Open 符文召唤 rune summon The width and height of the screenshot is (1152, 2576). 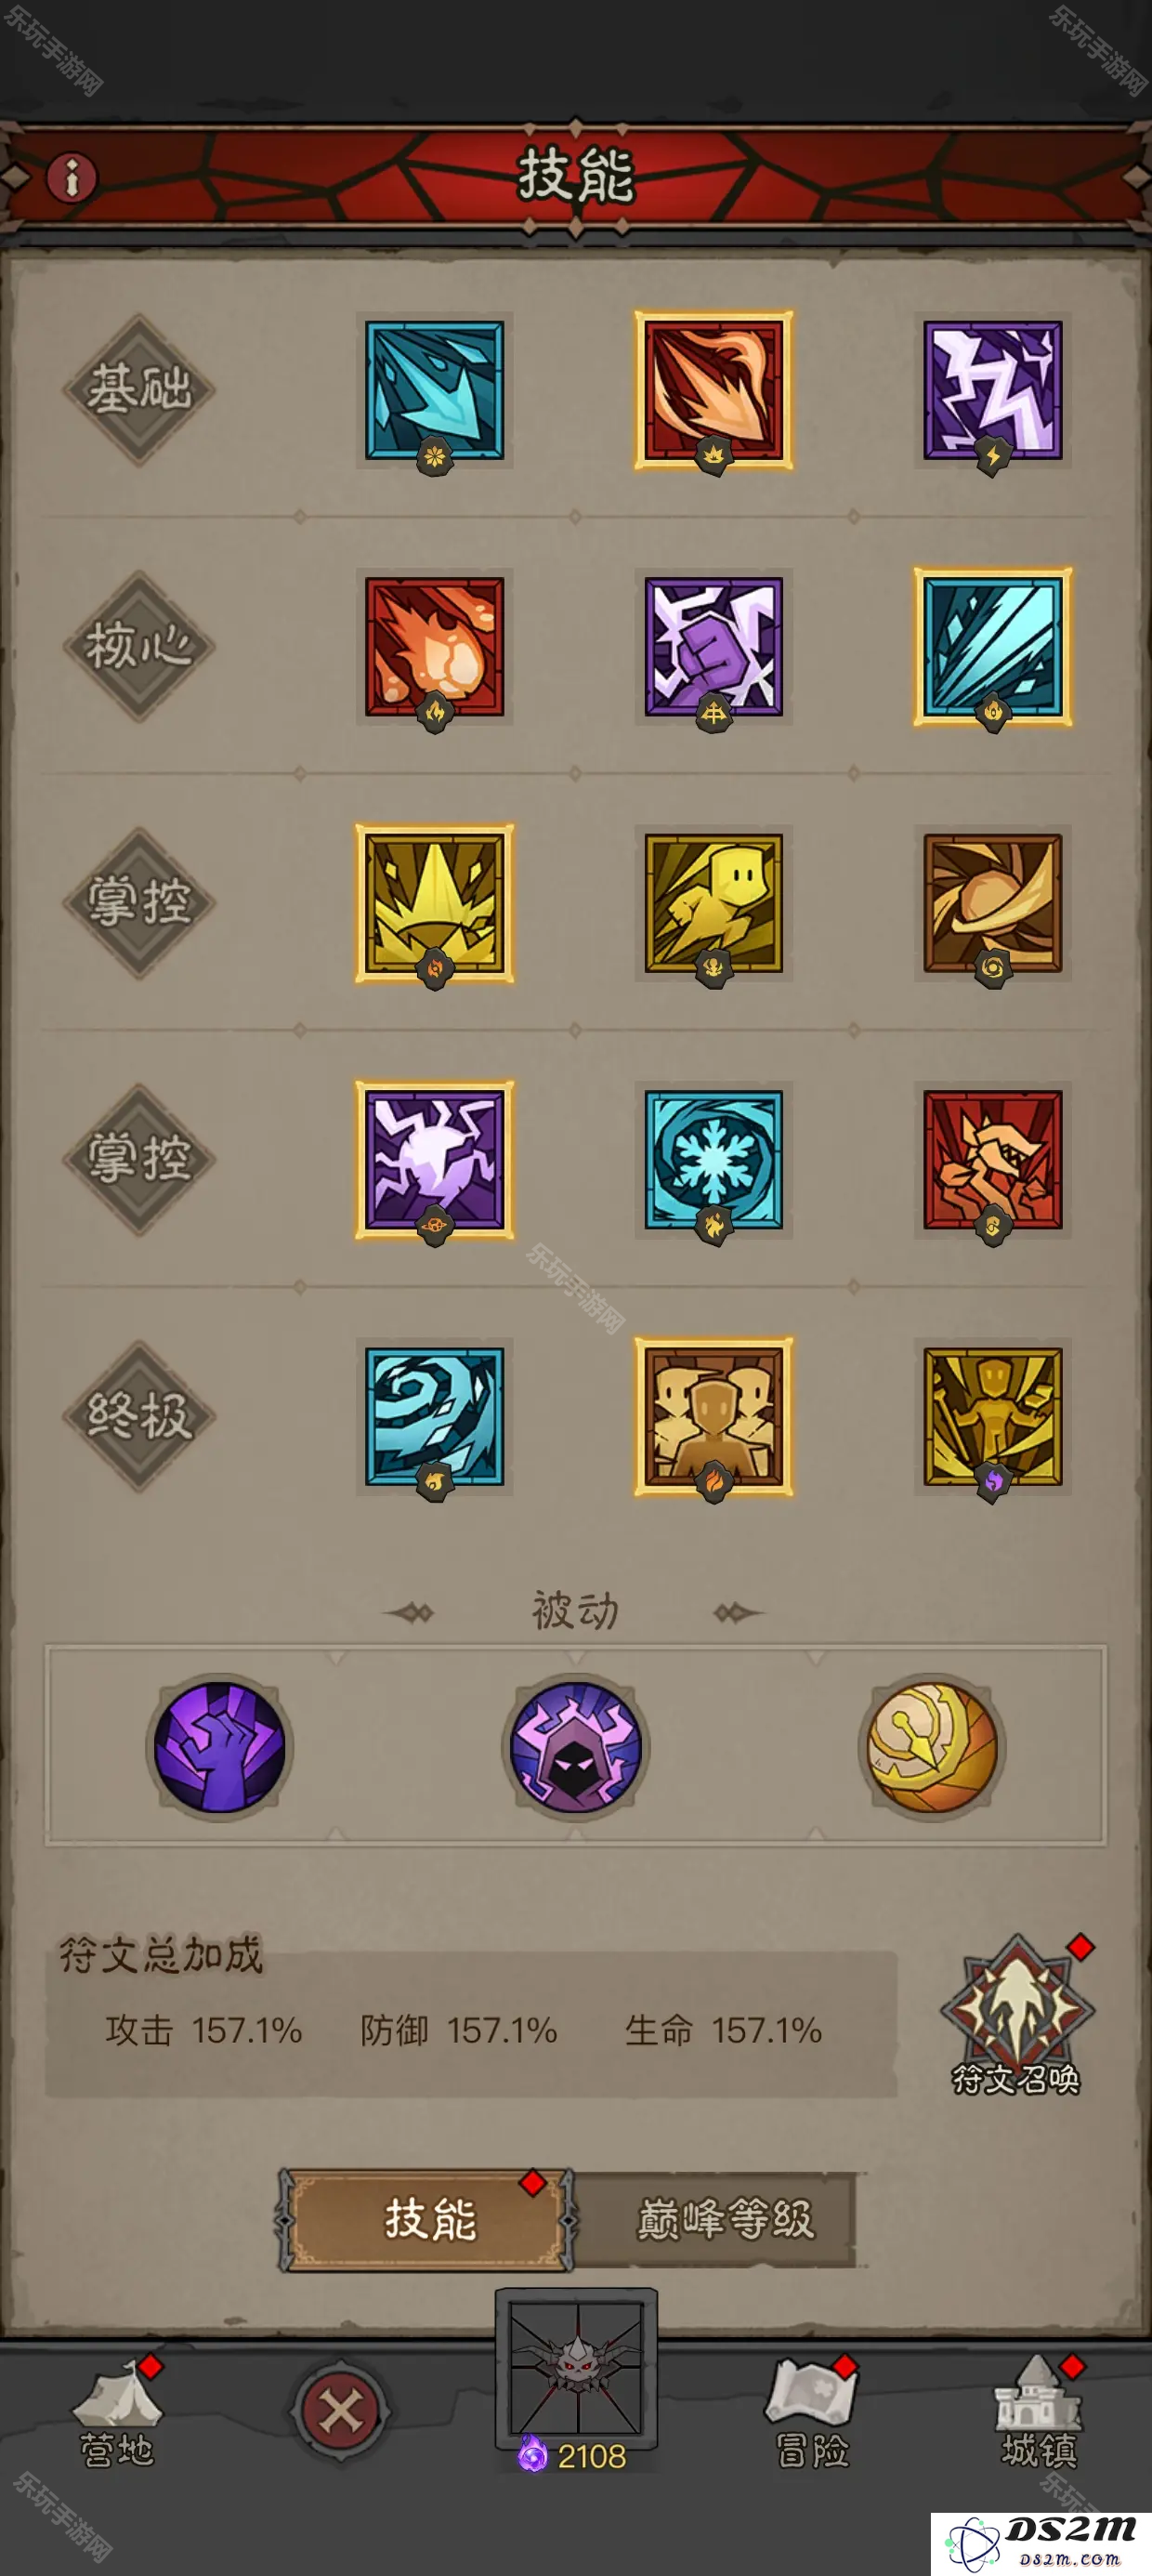[1016, 2016]
